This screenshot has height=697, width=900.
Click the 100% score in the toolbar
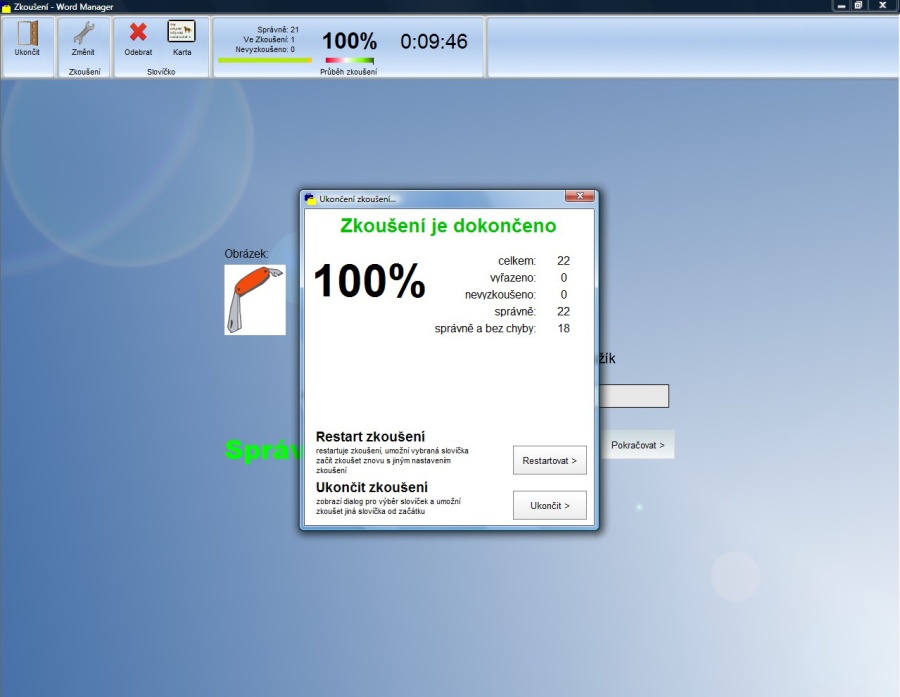(349, 41)
